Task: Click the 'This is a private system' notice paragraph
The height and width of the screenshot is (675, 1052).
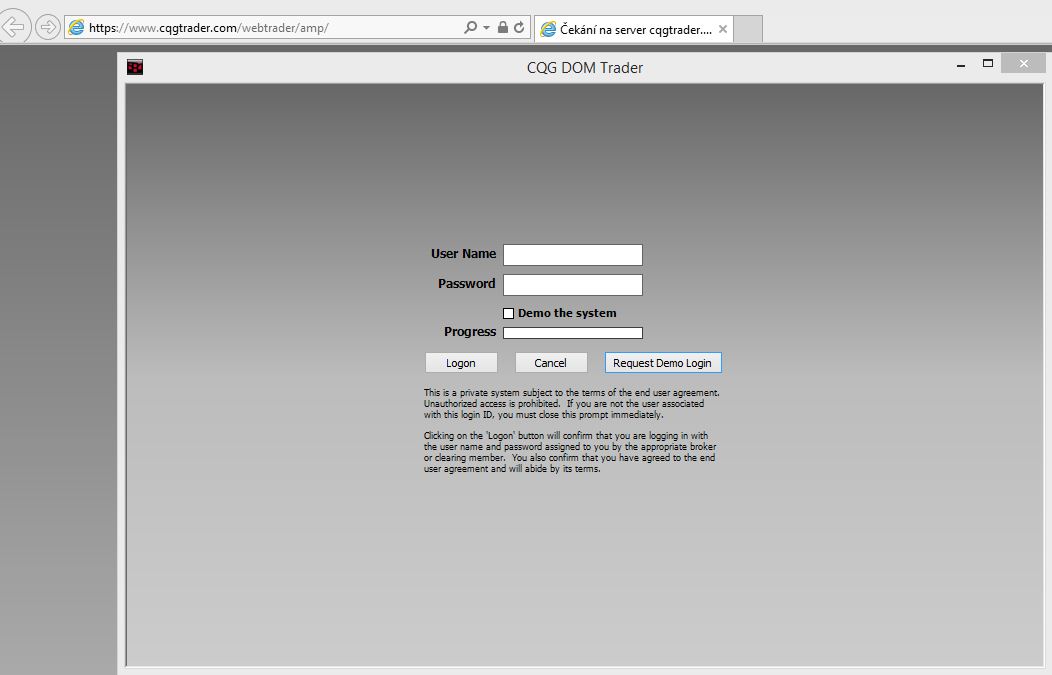Action: [571, 404]
